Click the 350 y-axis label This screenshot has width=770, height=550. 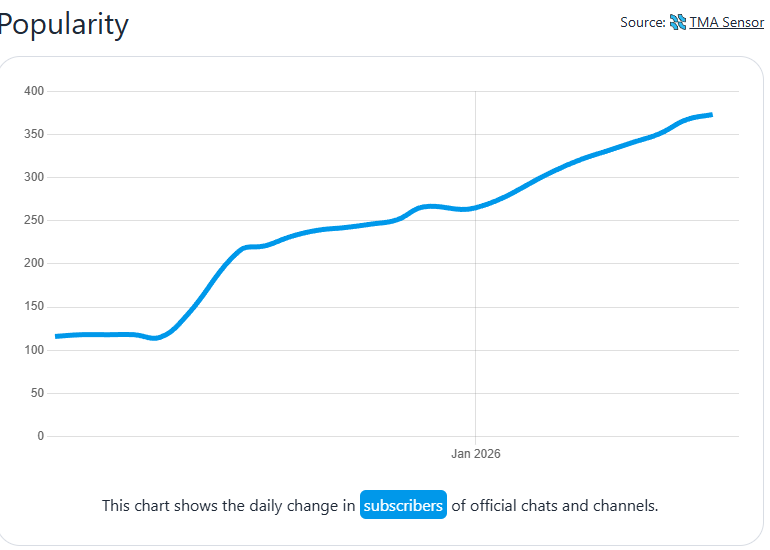(34, 134)
